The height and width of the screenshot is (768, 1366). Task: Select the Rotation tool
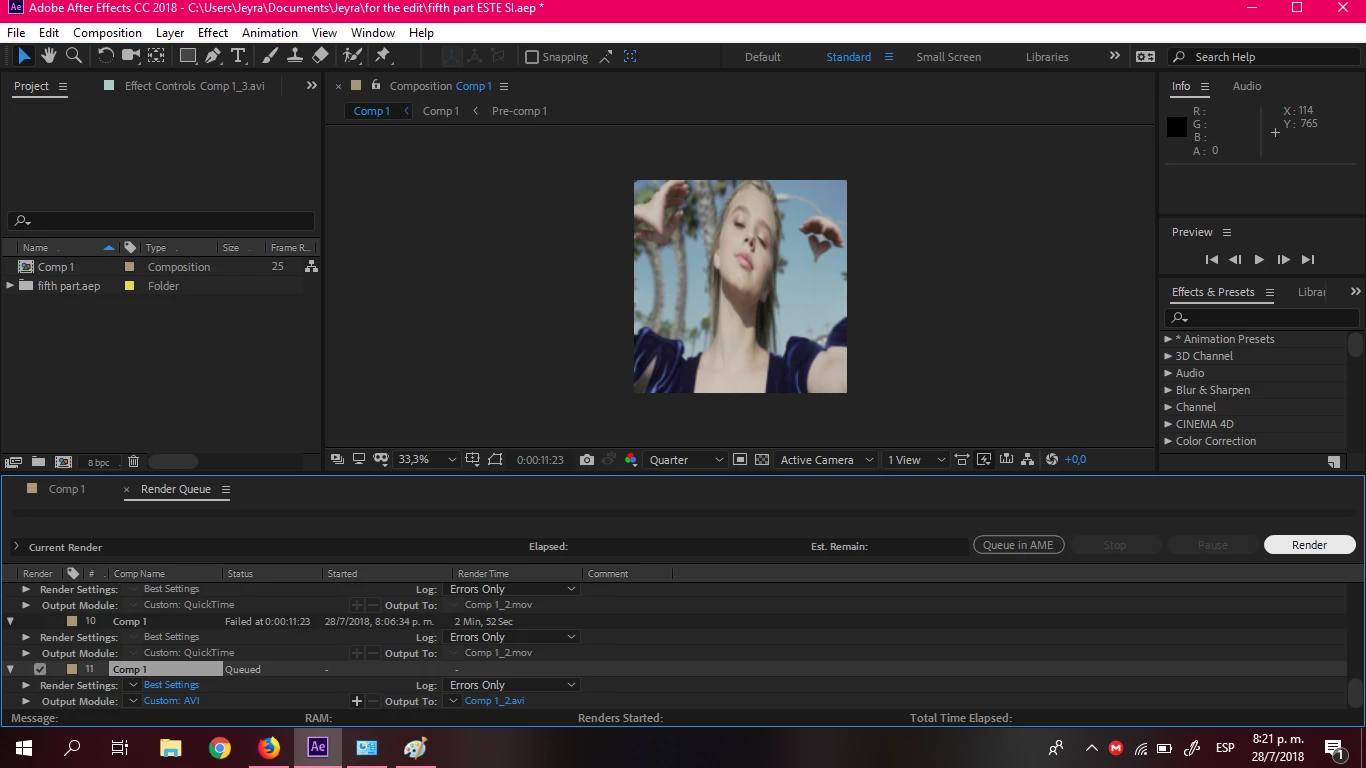(x=105, y=56)
